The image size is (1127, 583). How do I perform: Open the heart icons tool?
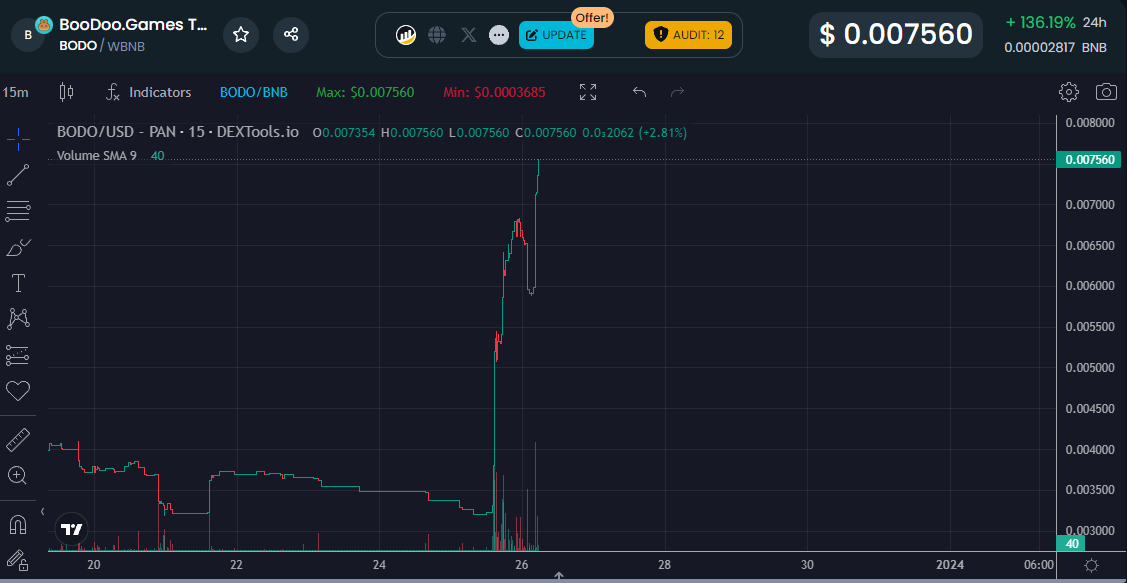pyautogui.click(x=18, y=391)
